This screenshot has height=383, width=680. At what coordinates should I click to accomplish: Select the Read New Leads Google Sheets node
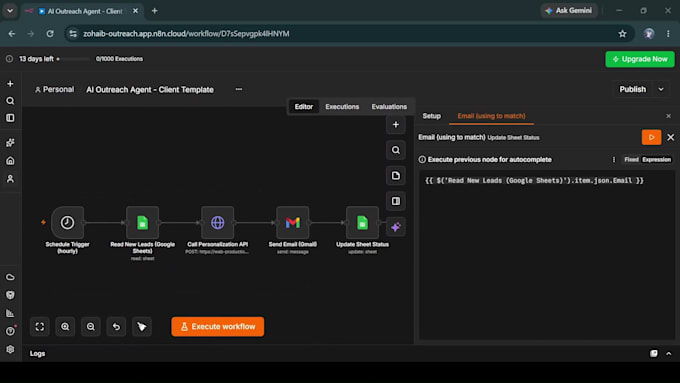(x=142, y=223)
